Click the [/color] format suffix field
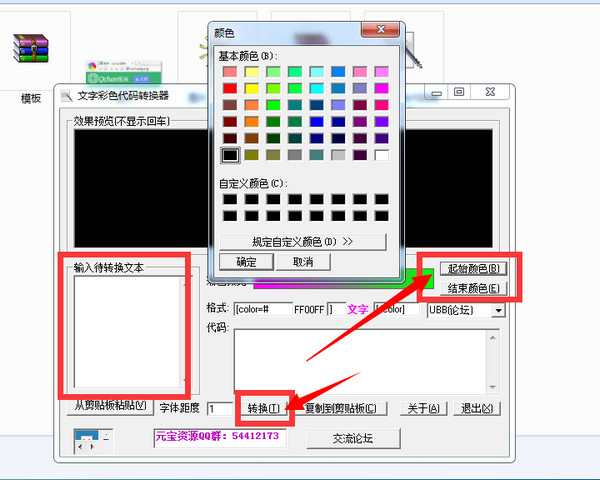Screen dimensions: 600x480 (x=396, y=309)
